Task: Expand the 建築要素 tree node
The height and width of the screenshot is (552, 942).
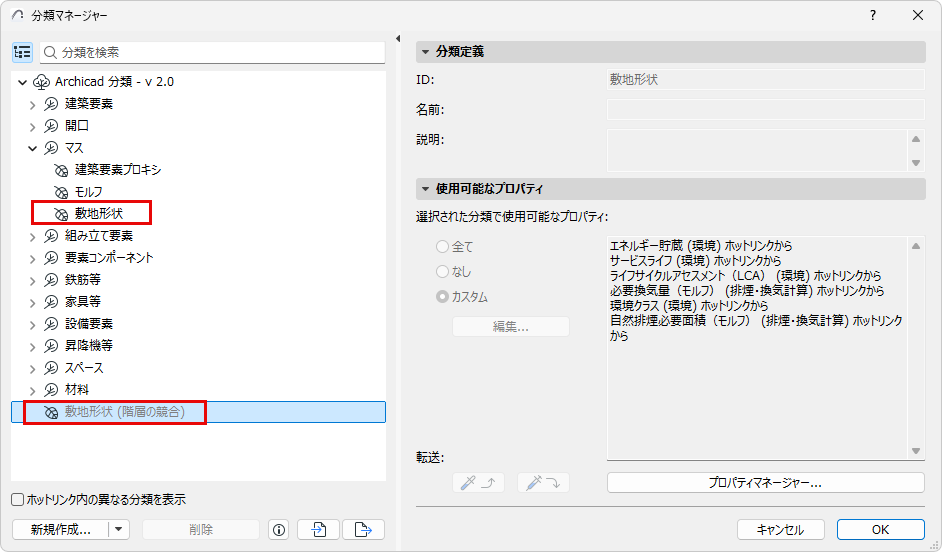Action: point(33,105)
